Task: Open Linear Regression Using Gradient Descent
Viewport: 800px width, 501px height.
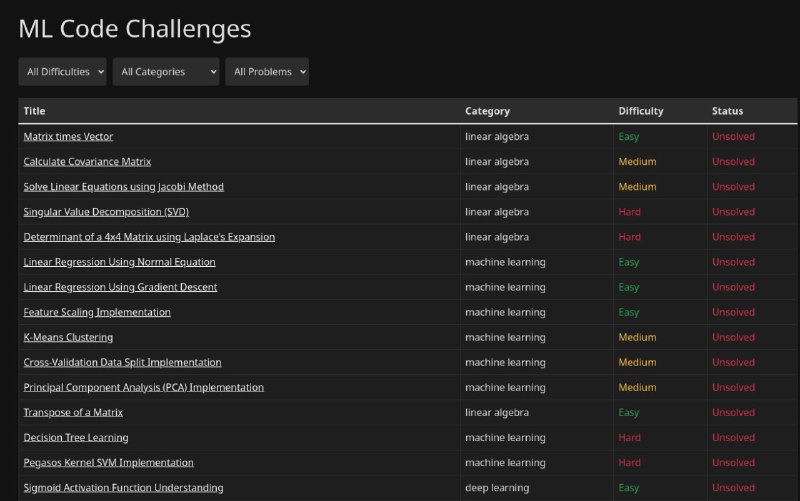Action: click(120, 287)
